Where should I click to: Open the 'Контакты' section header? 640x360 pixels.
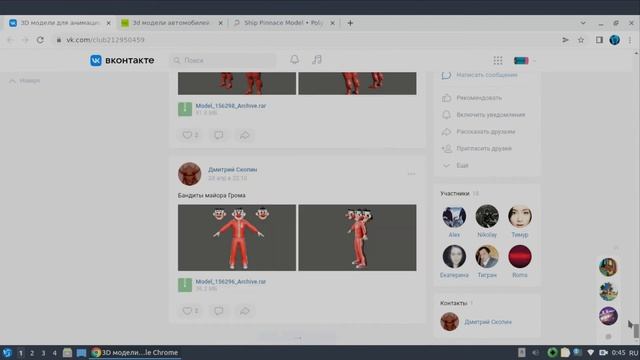(453, 303)
